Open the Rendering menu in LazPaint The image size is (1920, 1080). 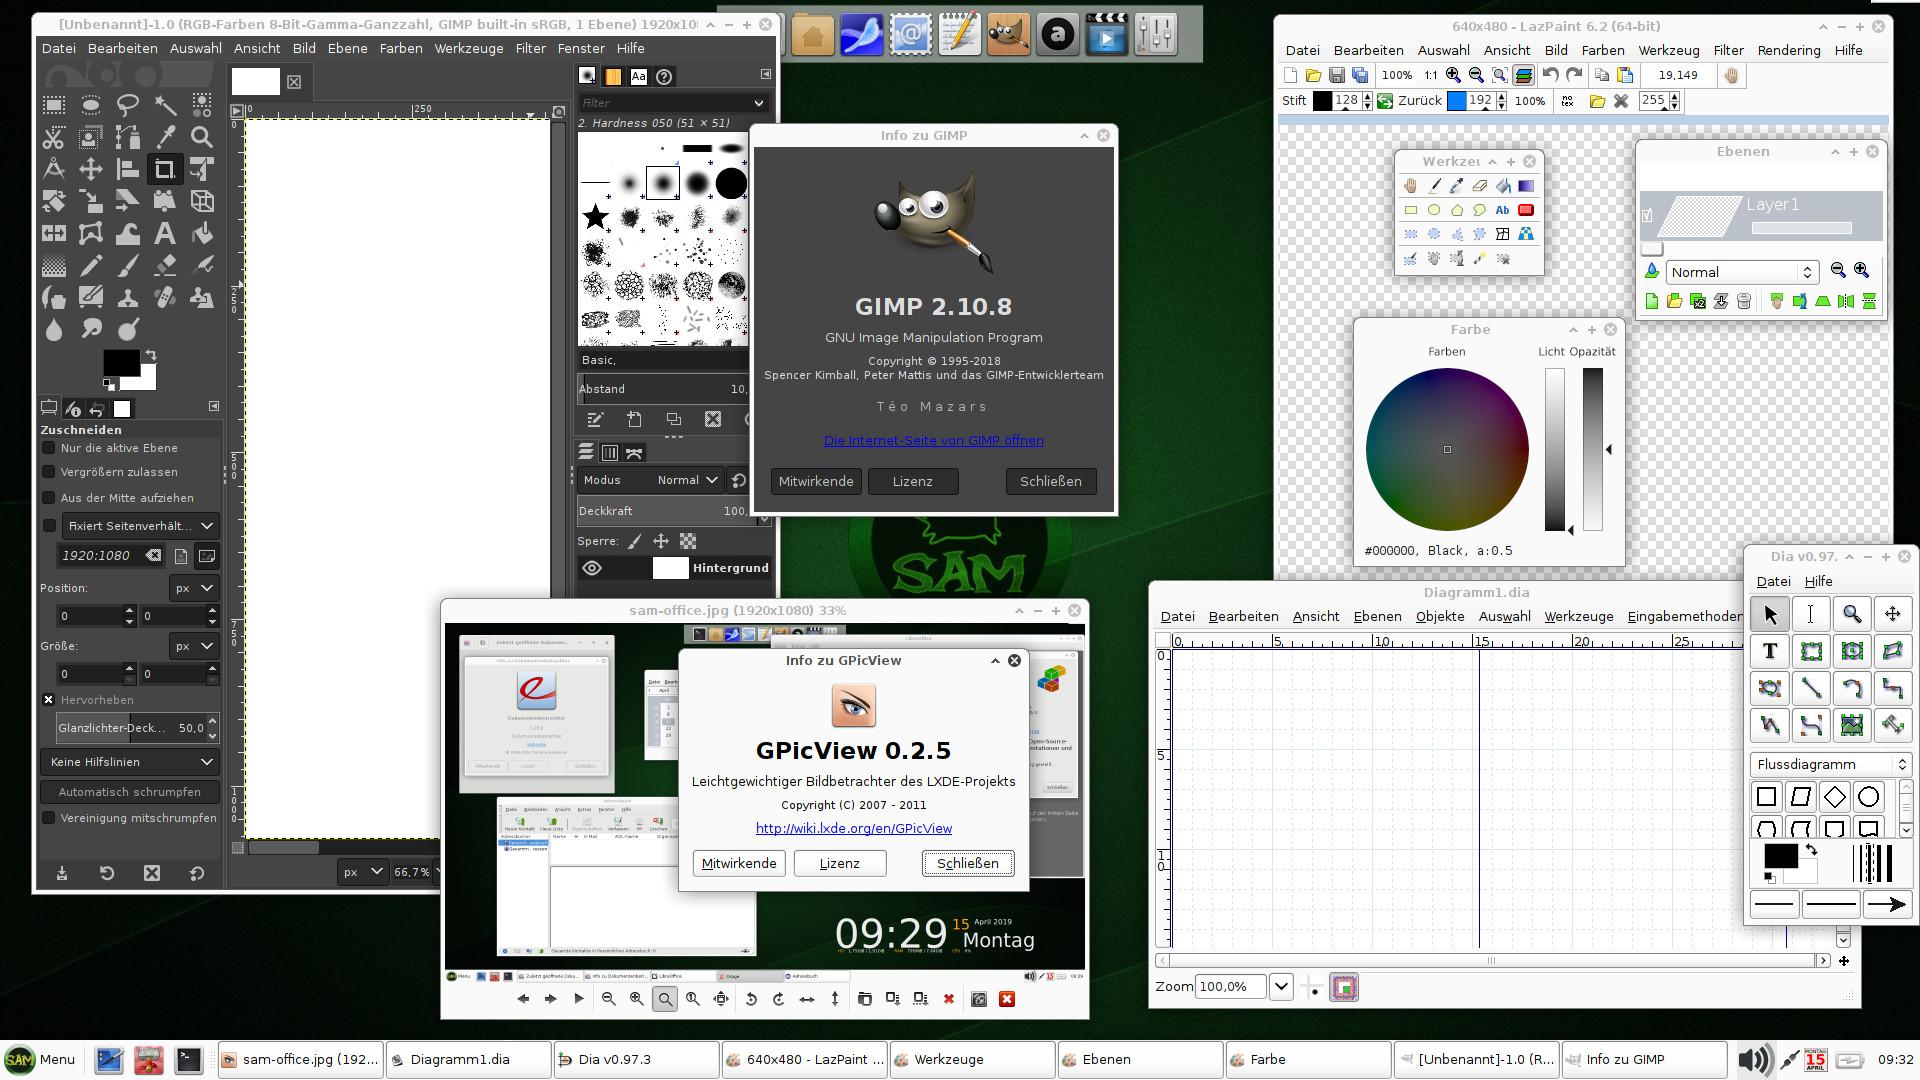(x=1788, y=50)
